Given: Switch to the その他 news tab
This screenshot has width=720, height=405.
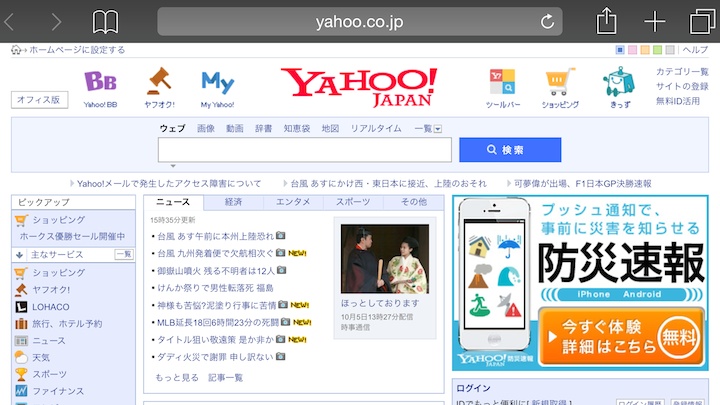Looking at the screenshot, I should [414, 202].
